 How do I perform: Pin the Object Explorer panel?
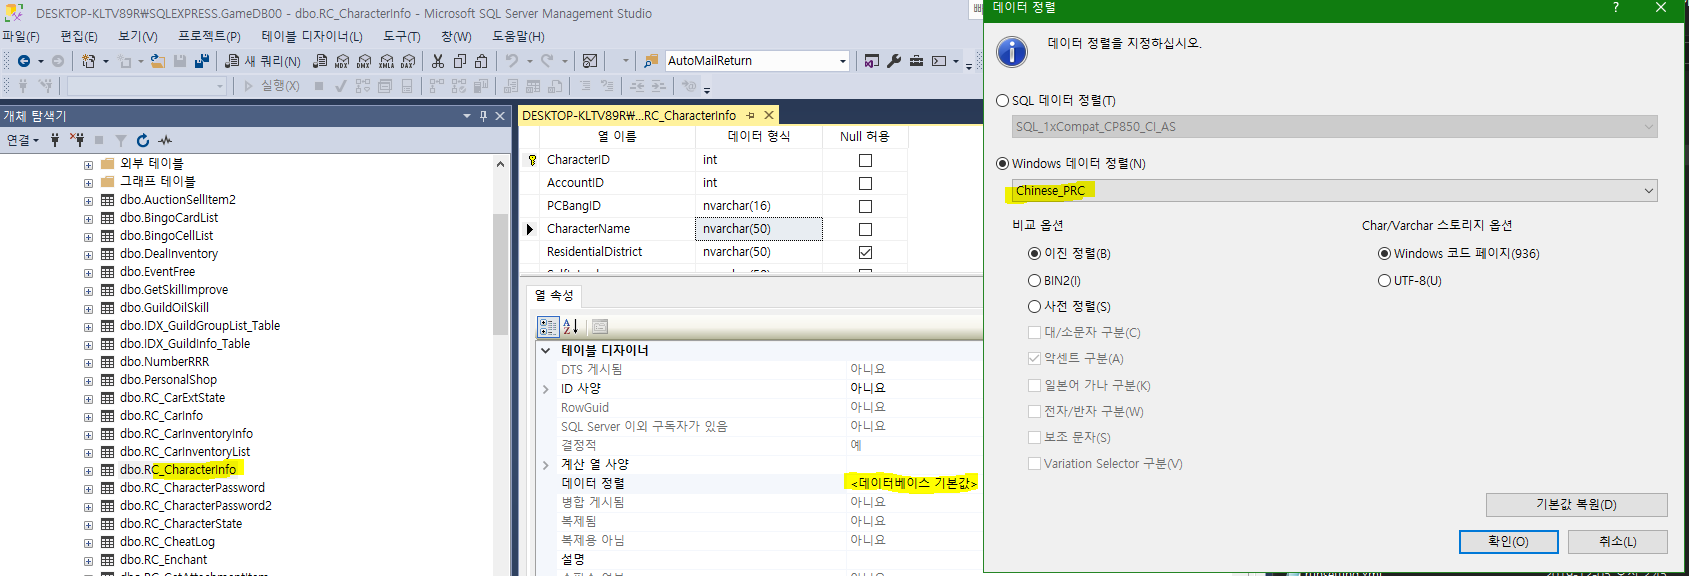pos(483,116)
